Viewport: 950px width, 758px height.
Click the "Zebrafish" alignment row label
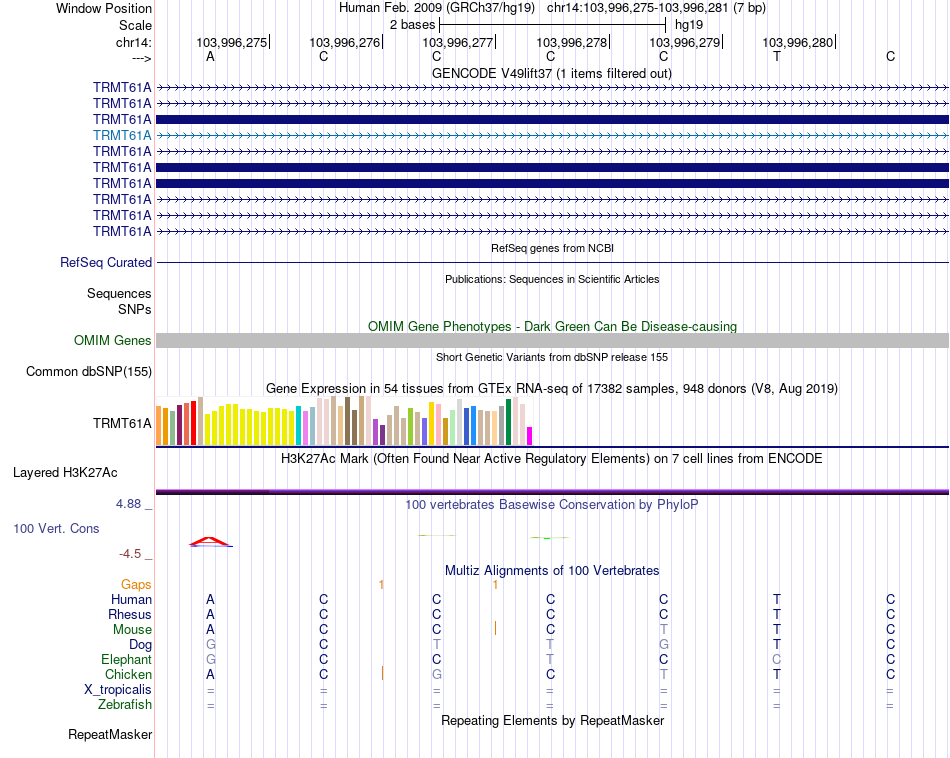point(125,705)
